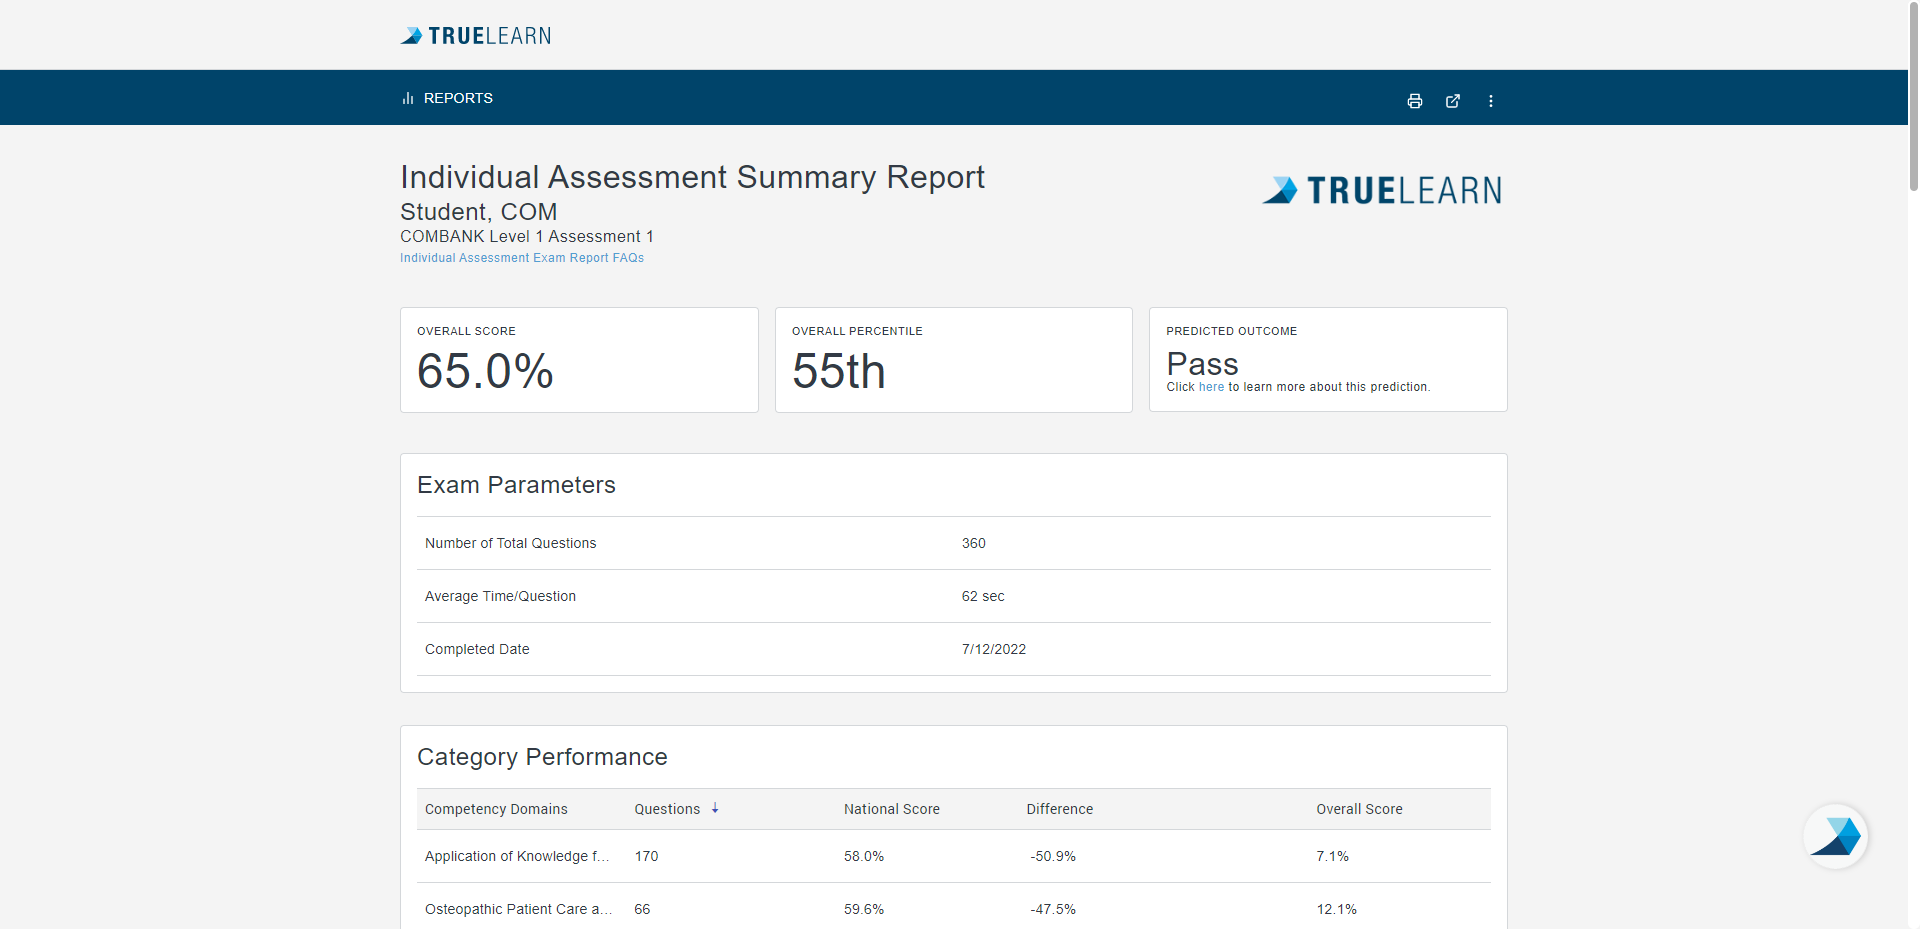Screen dimensions: 1920x929
Task: Click the floating TrueLearn chat button
Action: click(x=1836, y=836)
